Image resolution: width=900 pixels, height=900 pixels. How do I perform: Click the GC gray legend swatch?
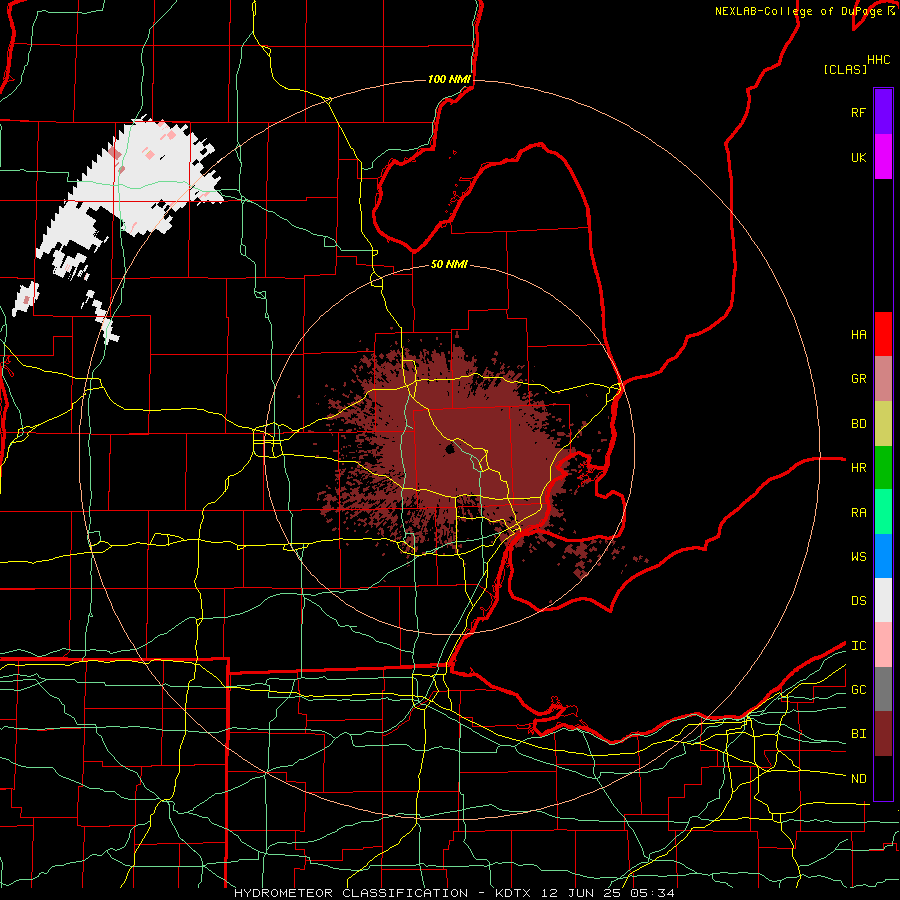pos(883,689)
